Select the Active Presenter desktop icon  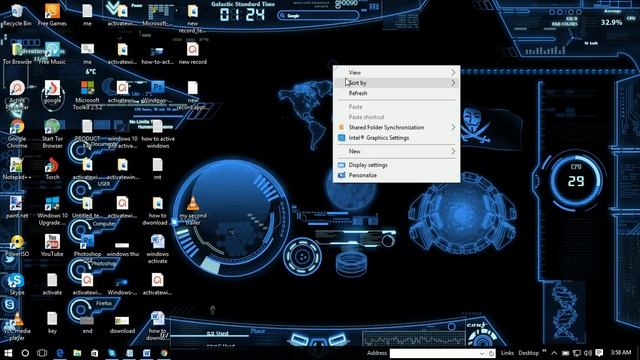click(x=17, y=95)
